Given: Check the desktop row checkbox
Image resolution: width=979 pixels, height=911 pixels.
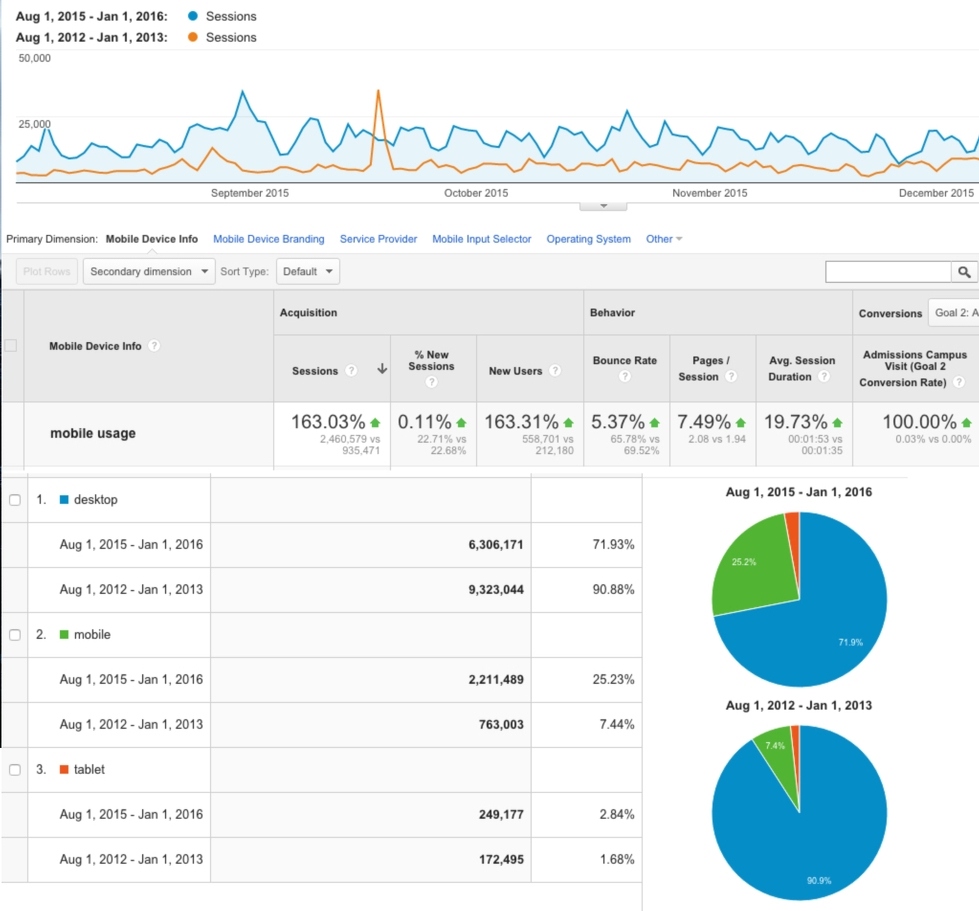Looking at the screenshot, I should click(x=14, y=500).
